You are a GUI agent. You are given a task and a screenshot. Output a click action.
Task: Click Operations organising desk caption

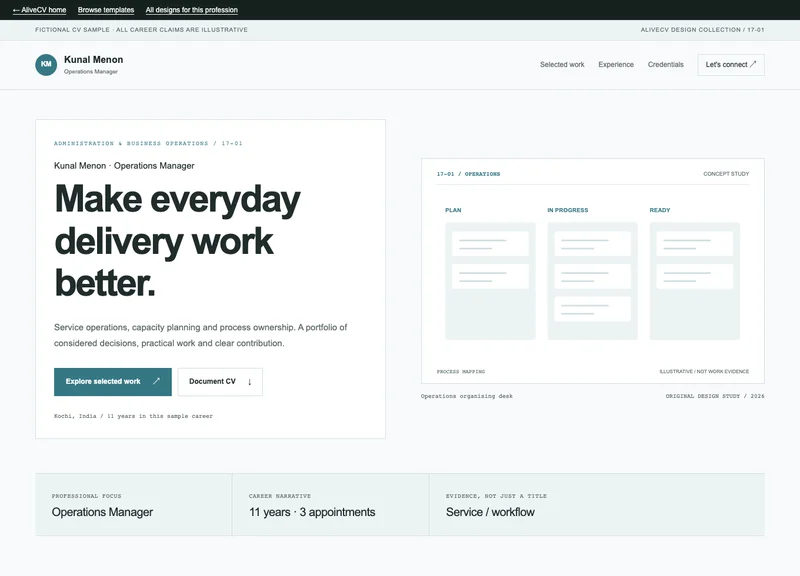point(467,396)
